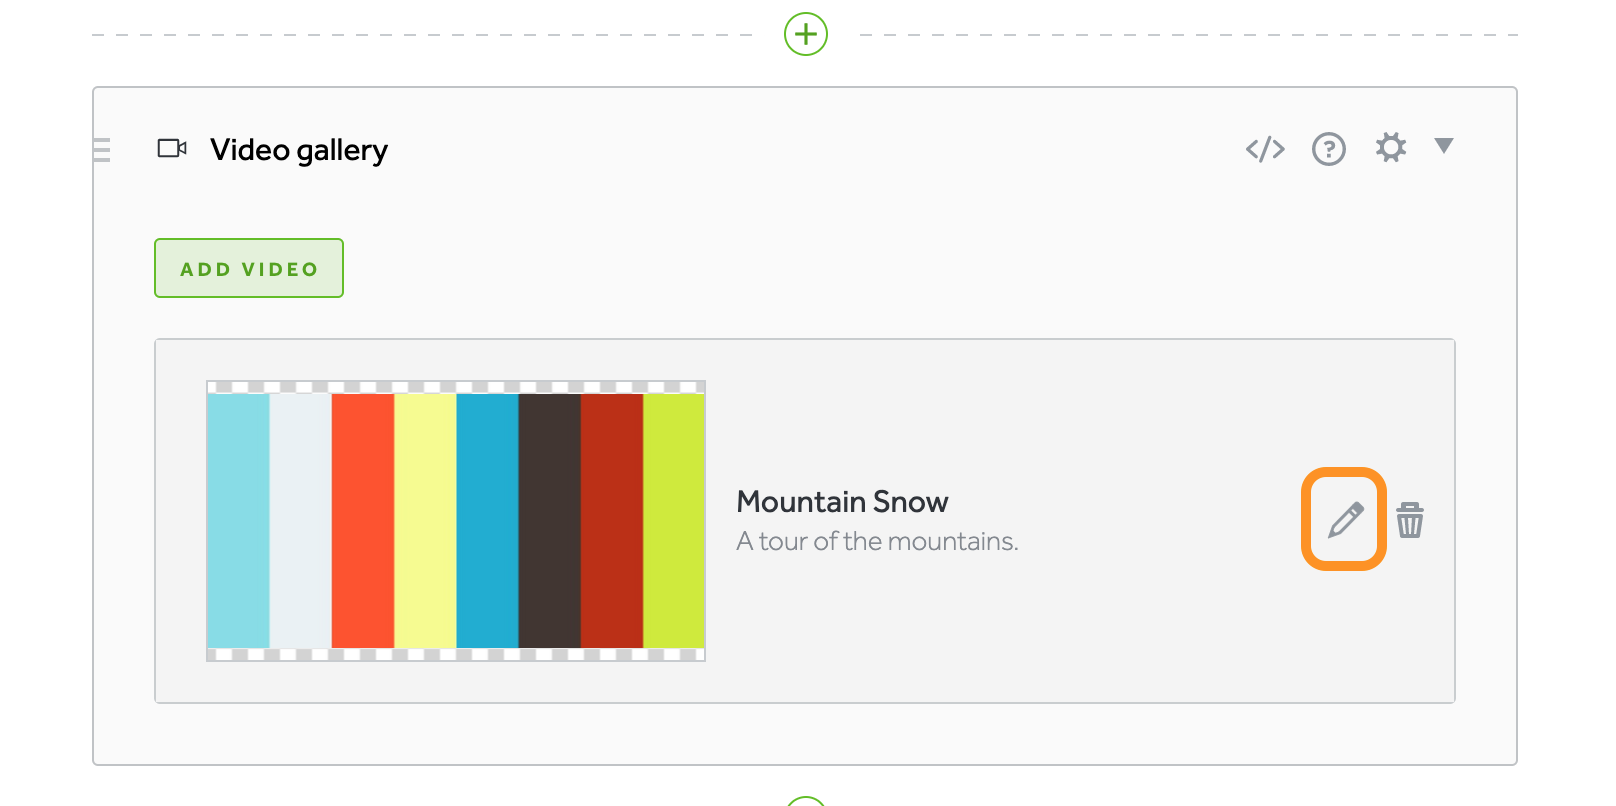
Task: Click the light cyan stripe in the thumbnail
Action: tap(238, 520)
